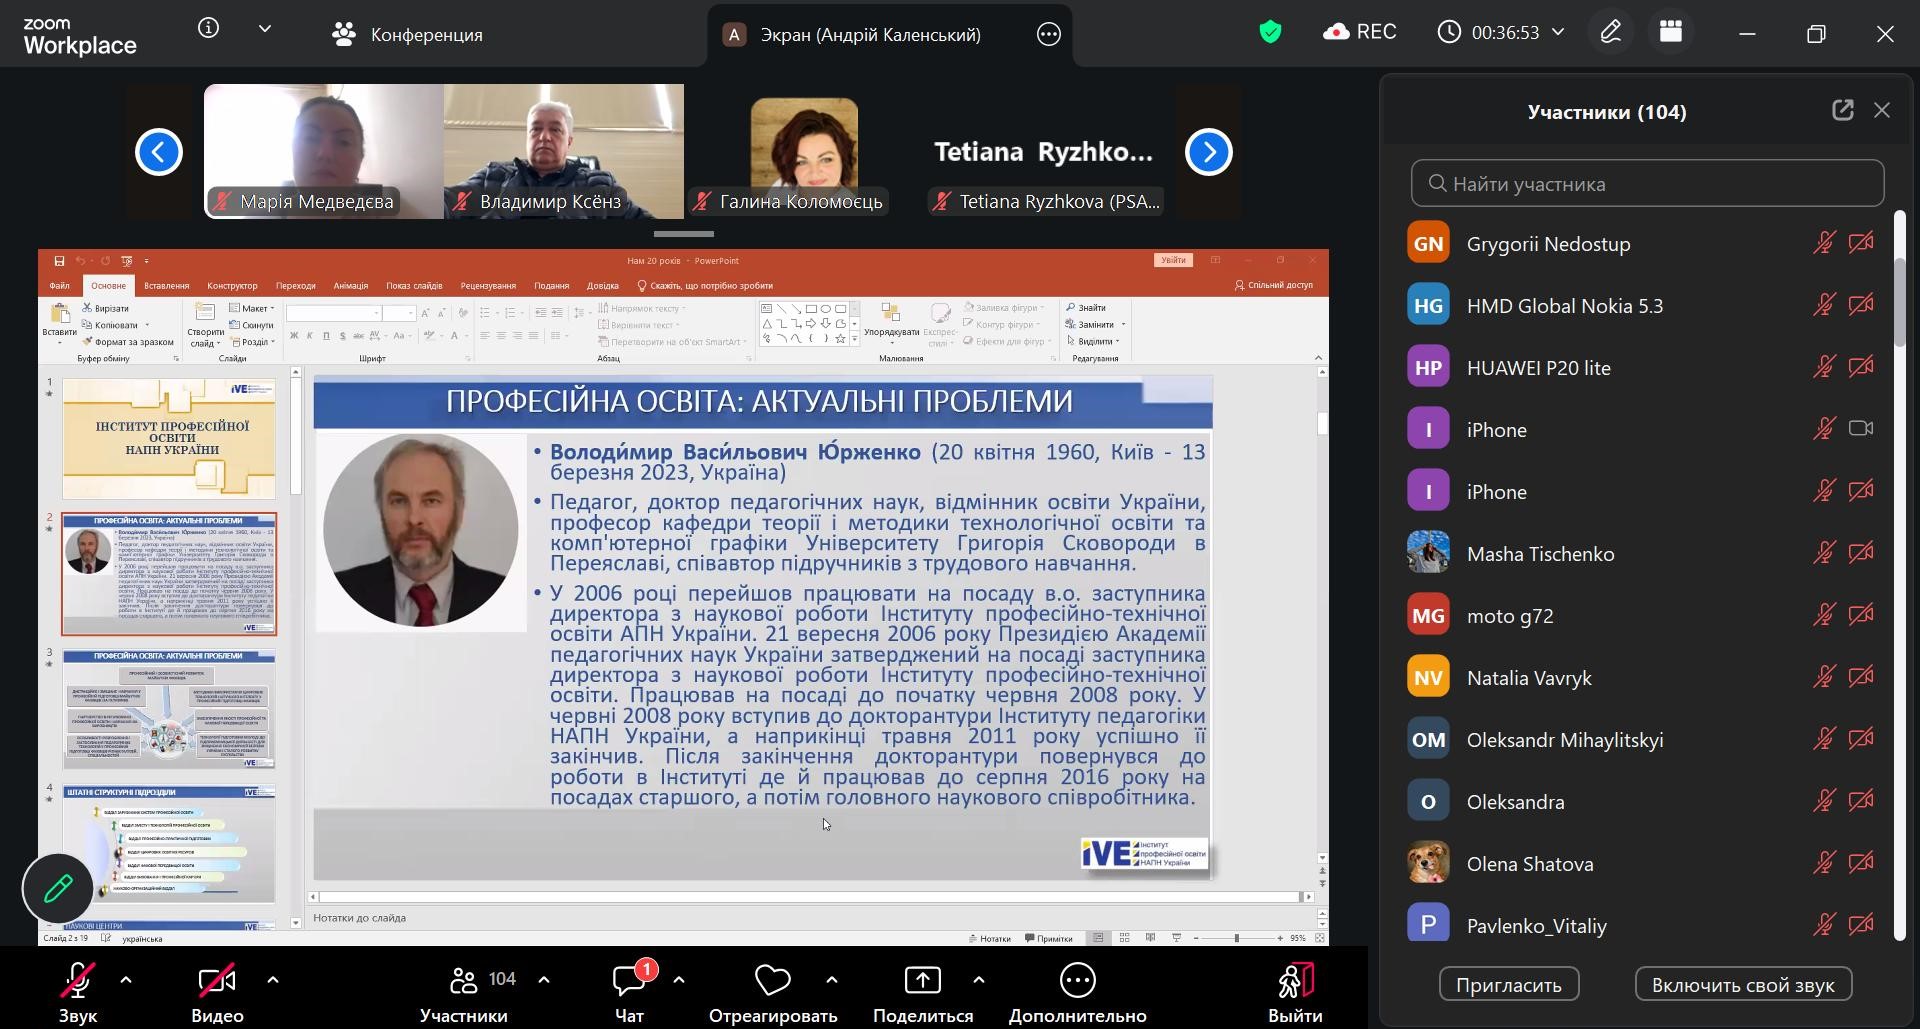The image size is (1920, 1029).
Task: Click the green encryption shield icon
Action: (1270, 33)
